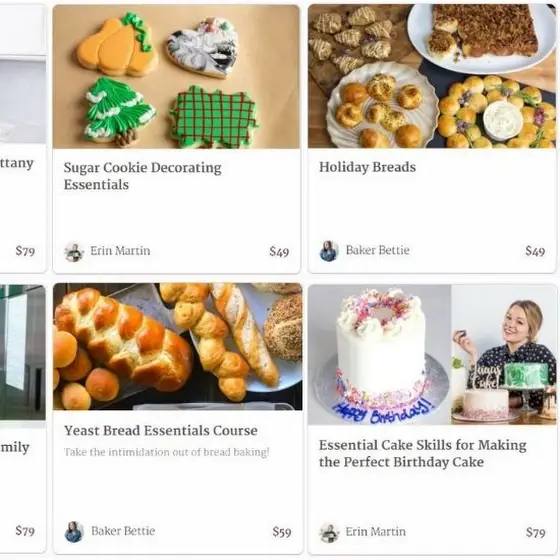Click the $59 price on Yeast Bread card
560x560 pixels.
[282, 532]
